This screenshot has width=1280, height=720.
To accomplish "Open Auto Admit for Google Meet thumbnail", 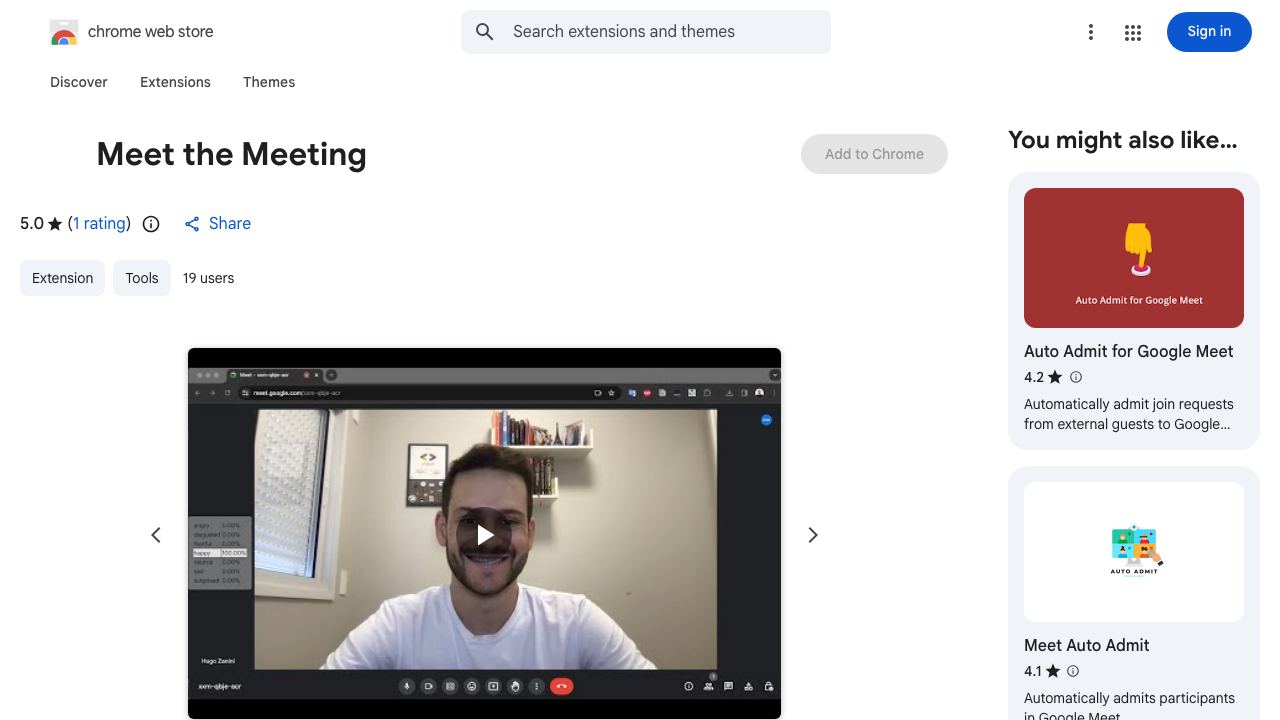I will click(1134, 258).
